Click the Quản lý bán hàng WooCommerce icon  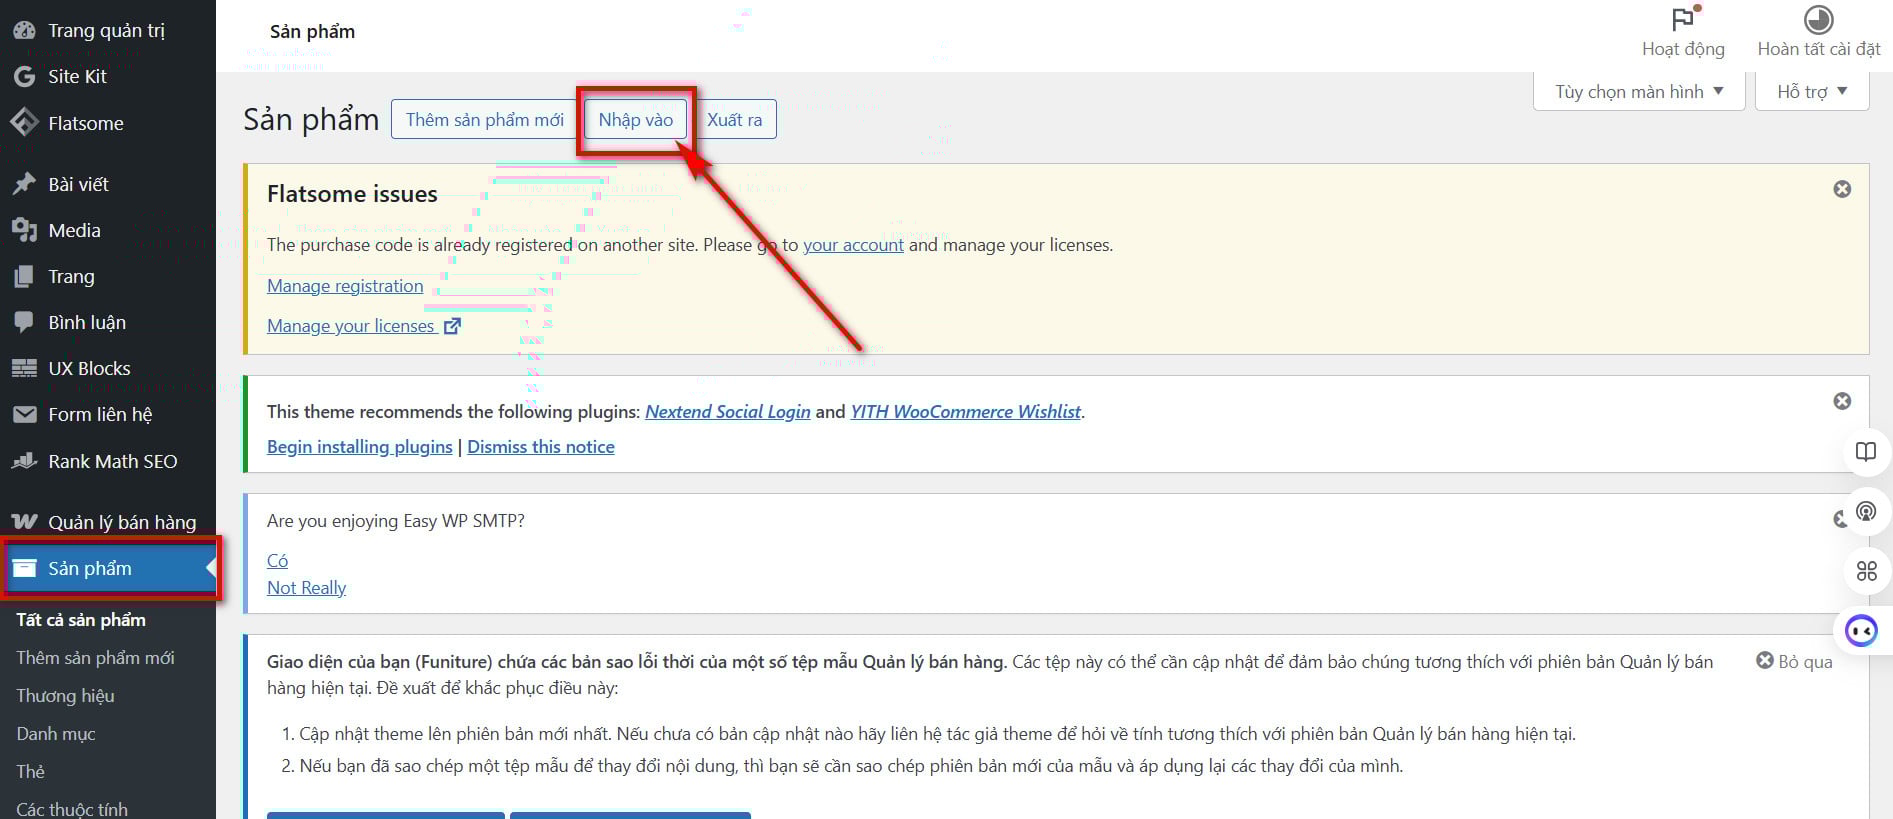coord(24,522)
